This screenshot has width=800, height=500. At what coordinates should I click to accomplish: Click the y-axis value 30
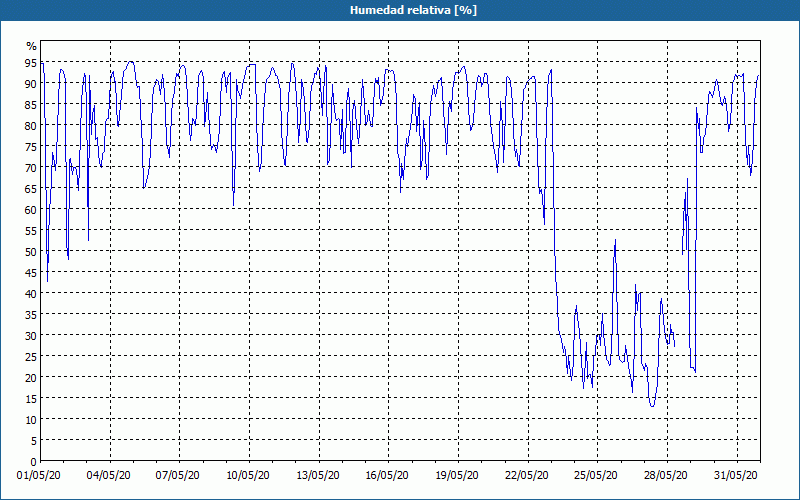31,335
